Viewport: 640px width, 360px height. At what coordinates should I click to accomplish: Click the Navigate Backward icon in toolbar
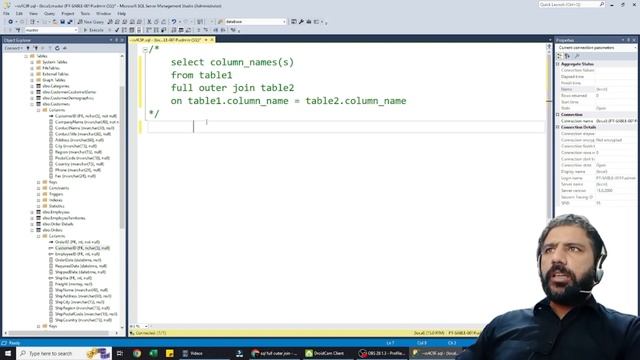[x=11, y=22]
